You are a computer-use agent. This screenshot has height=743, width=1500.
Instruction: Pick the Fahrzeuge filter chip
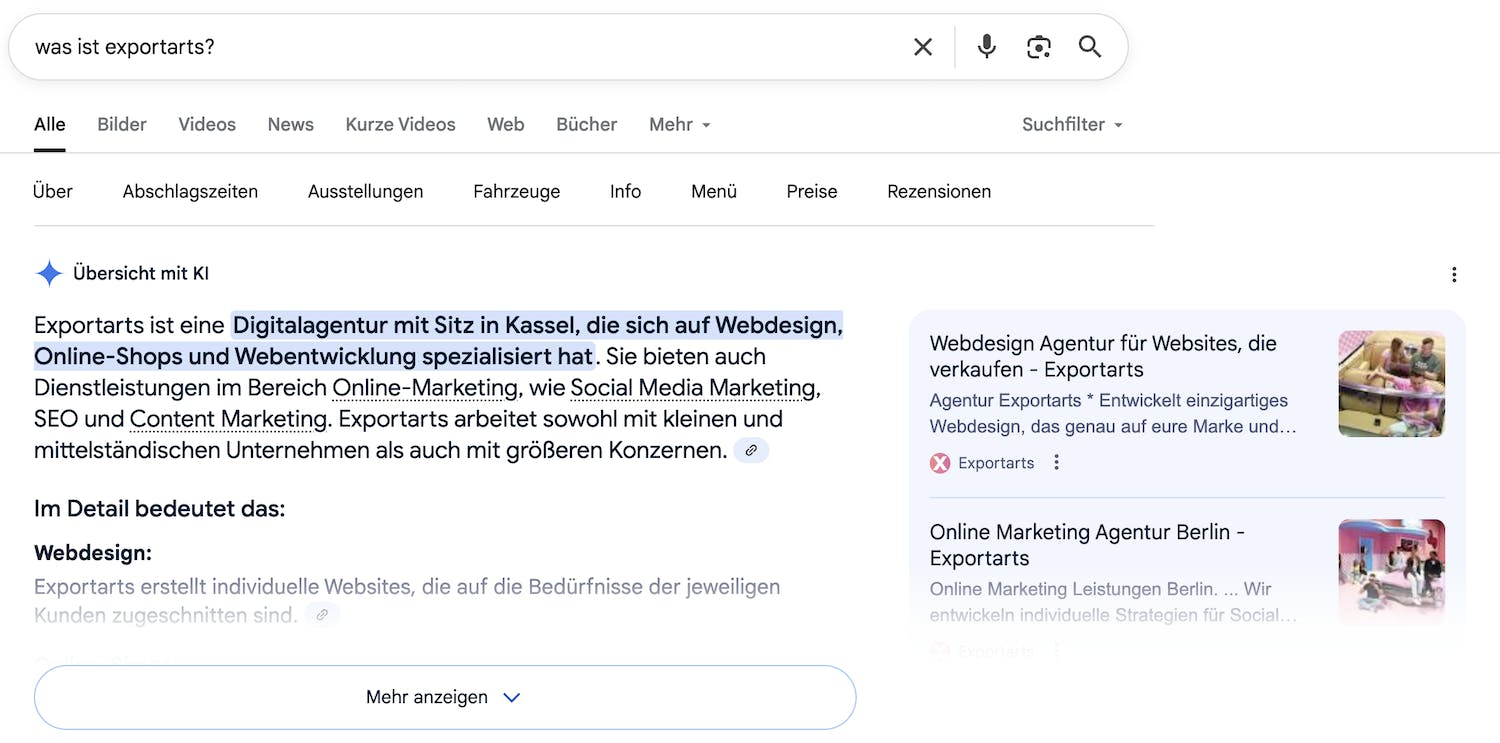(517, 191)
